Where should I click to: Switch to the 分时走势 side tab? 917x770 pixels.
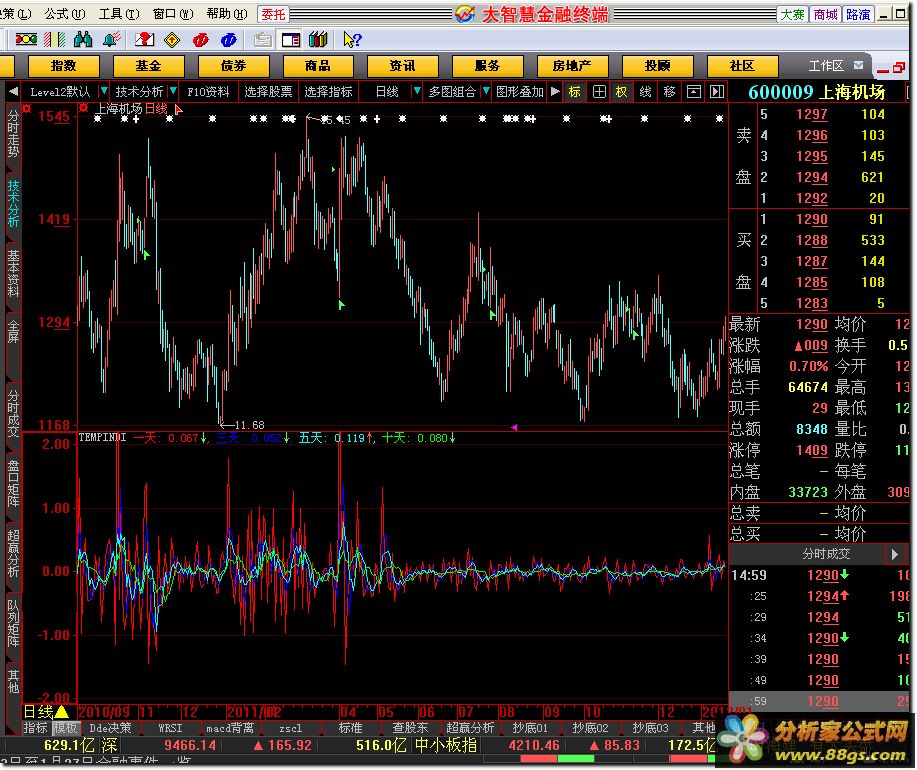[x=13, y=134]
